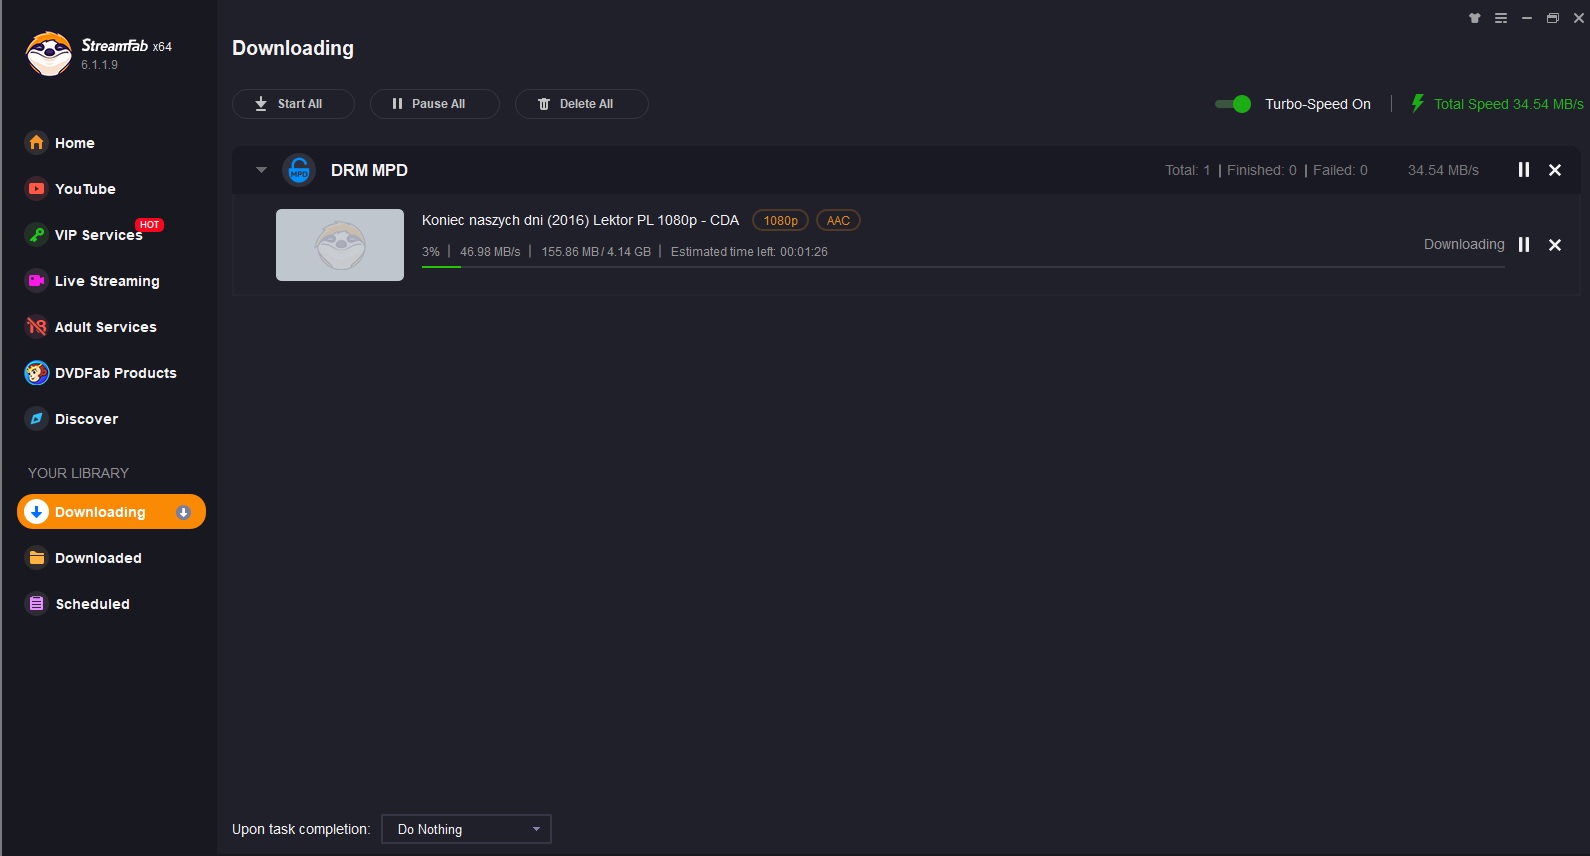
Task: Click the DRM MPD group title
Action: (369, 170)
